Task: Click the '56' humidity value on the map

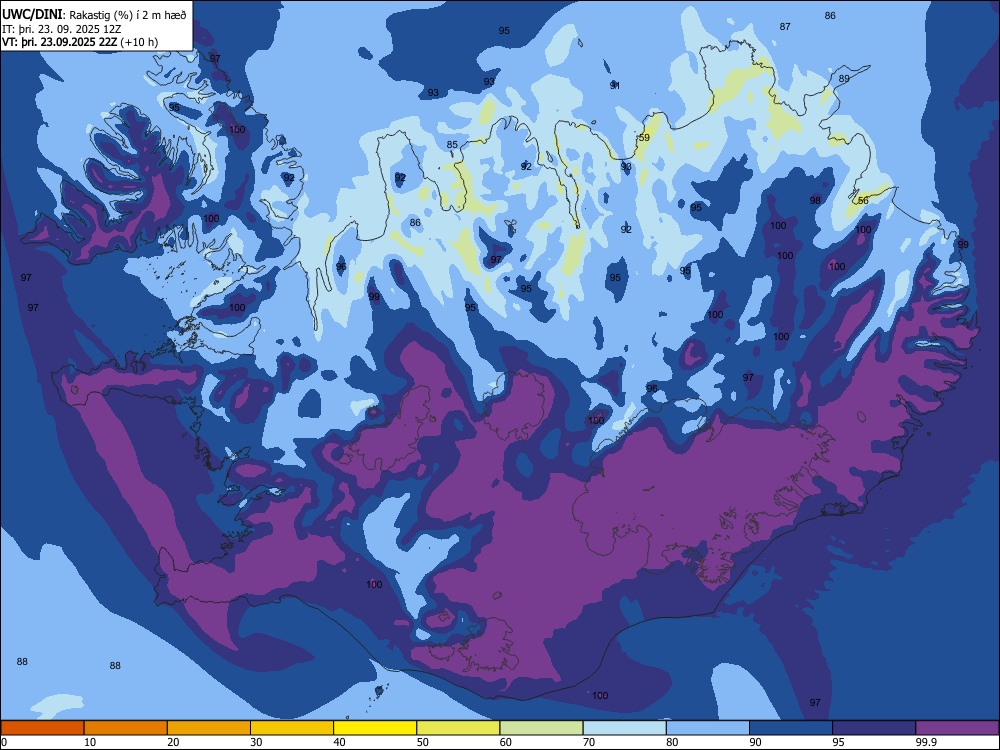Action: [x=863, y=200]
